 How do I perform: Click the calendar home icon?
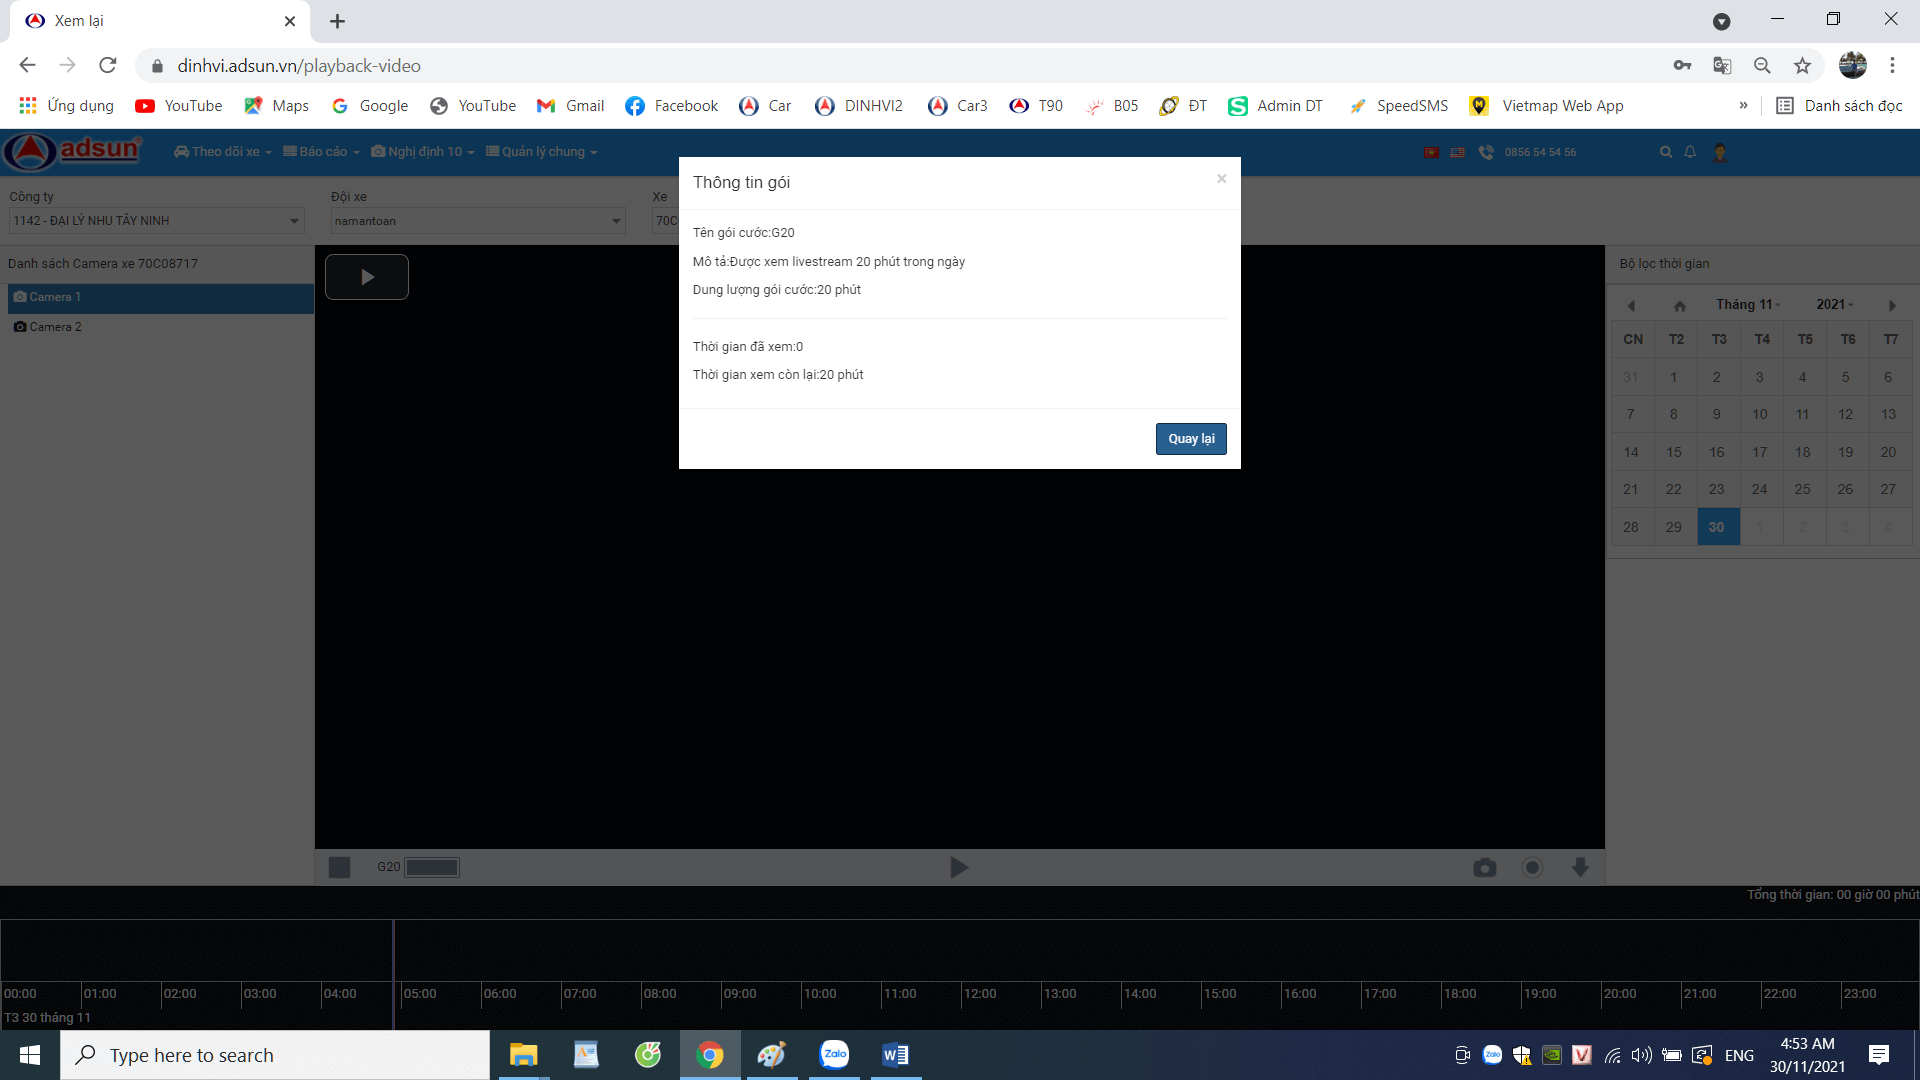[x=1679, y=306]
